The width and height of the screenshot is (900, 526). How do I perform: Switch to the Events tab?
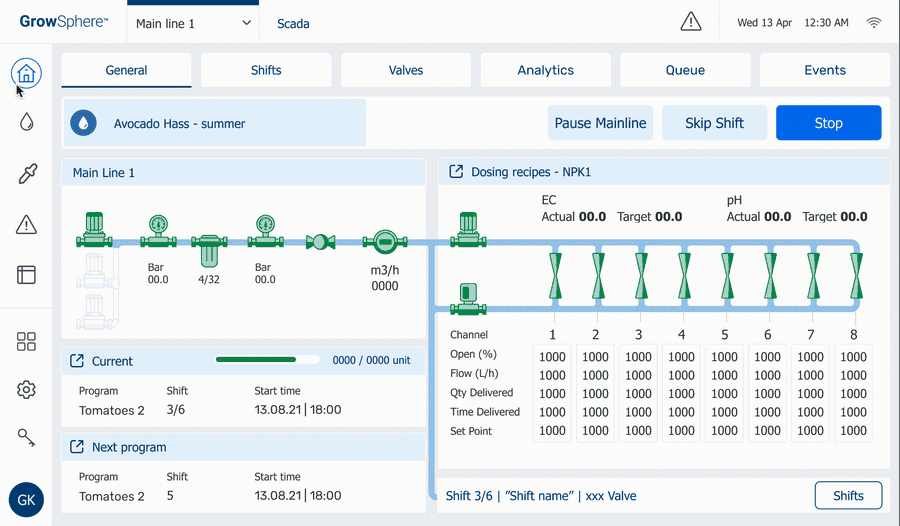point(825,70)
